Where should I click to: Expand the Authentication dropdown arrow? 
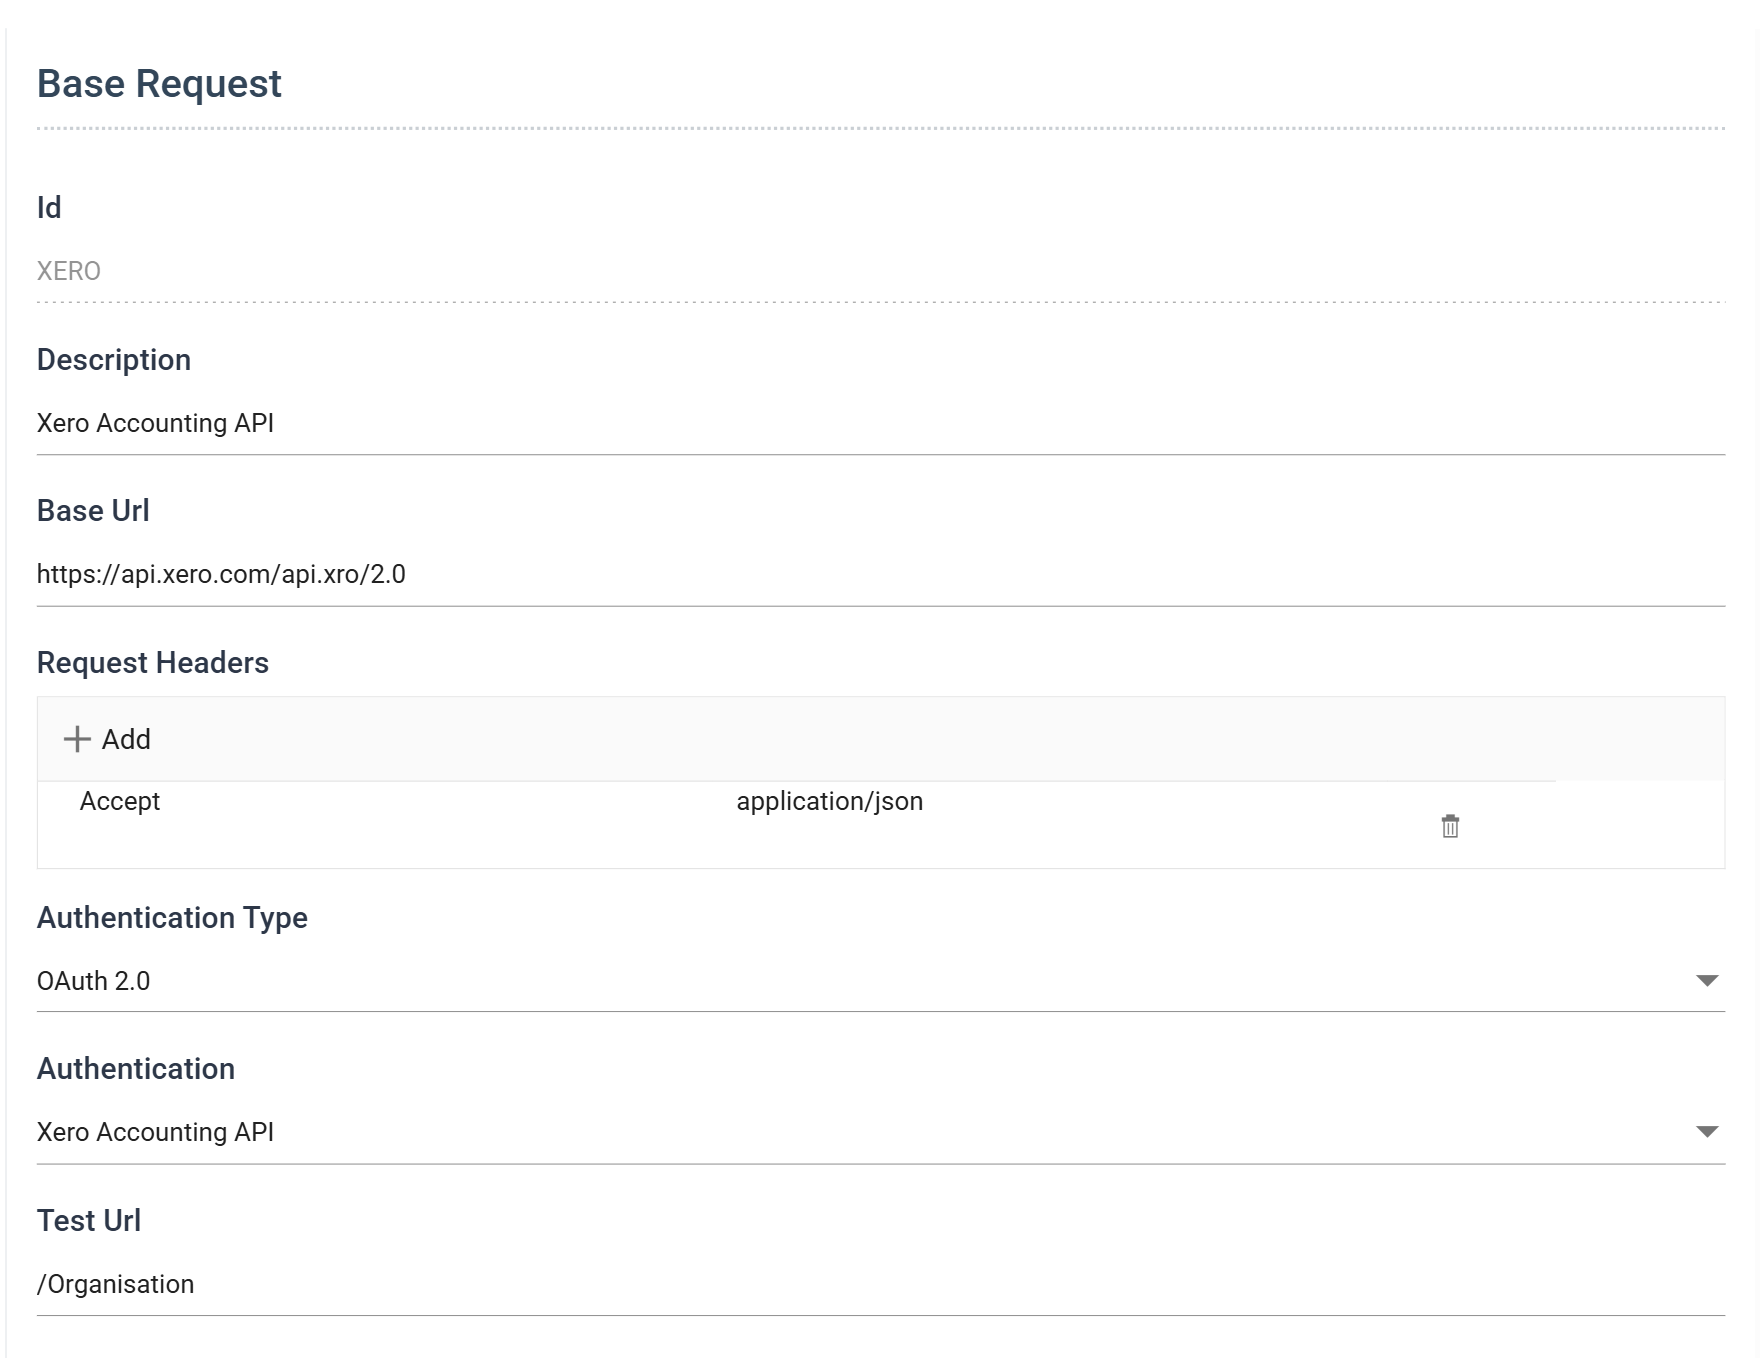tap(1707, 1132)
